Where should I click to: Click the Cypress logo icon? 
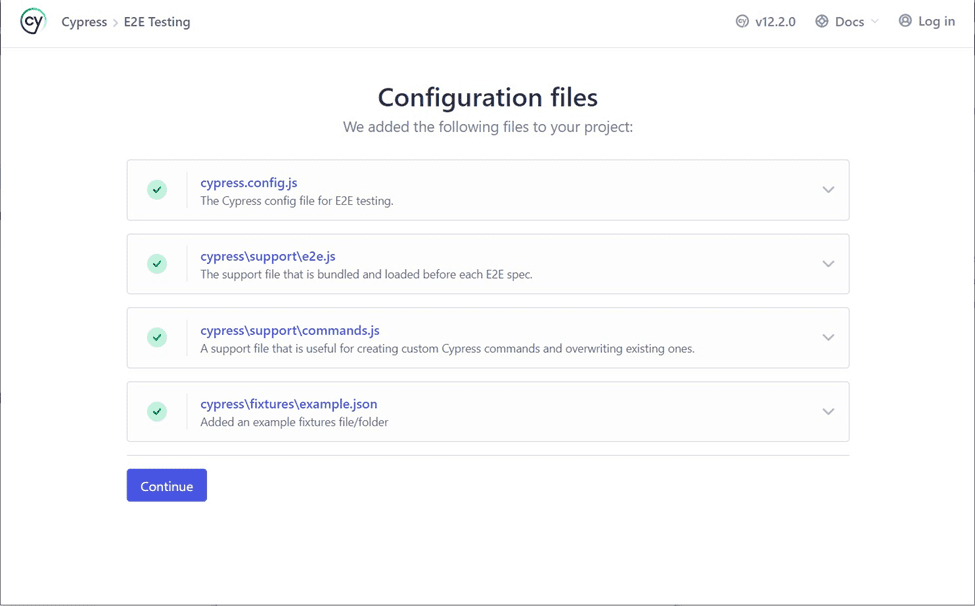click(33, 21)
